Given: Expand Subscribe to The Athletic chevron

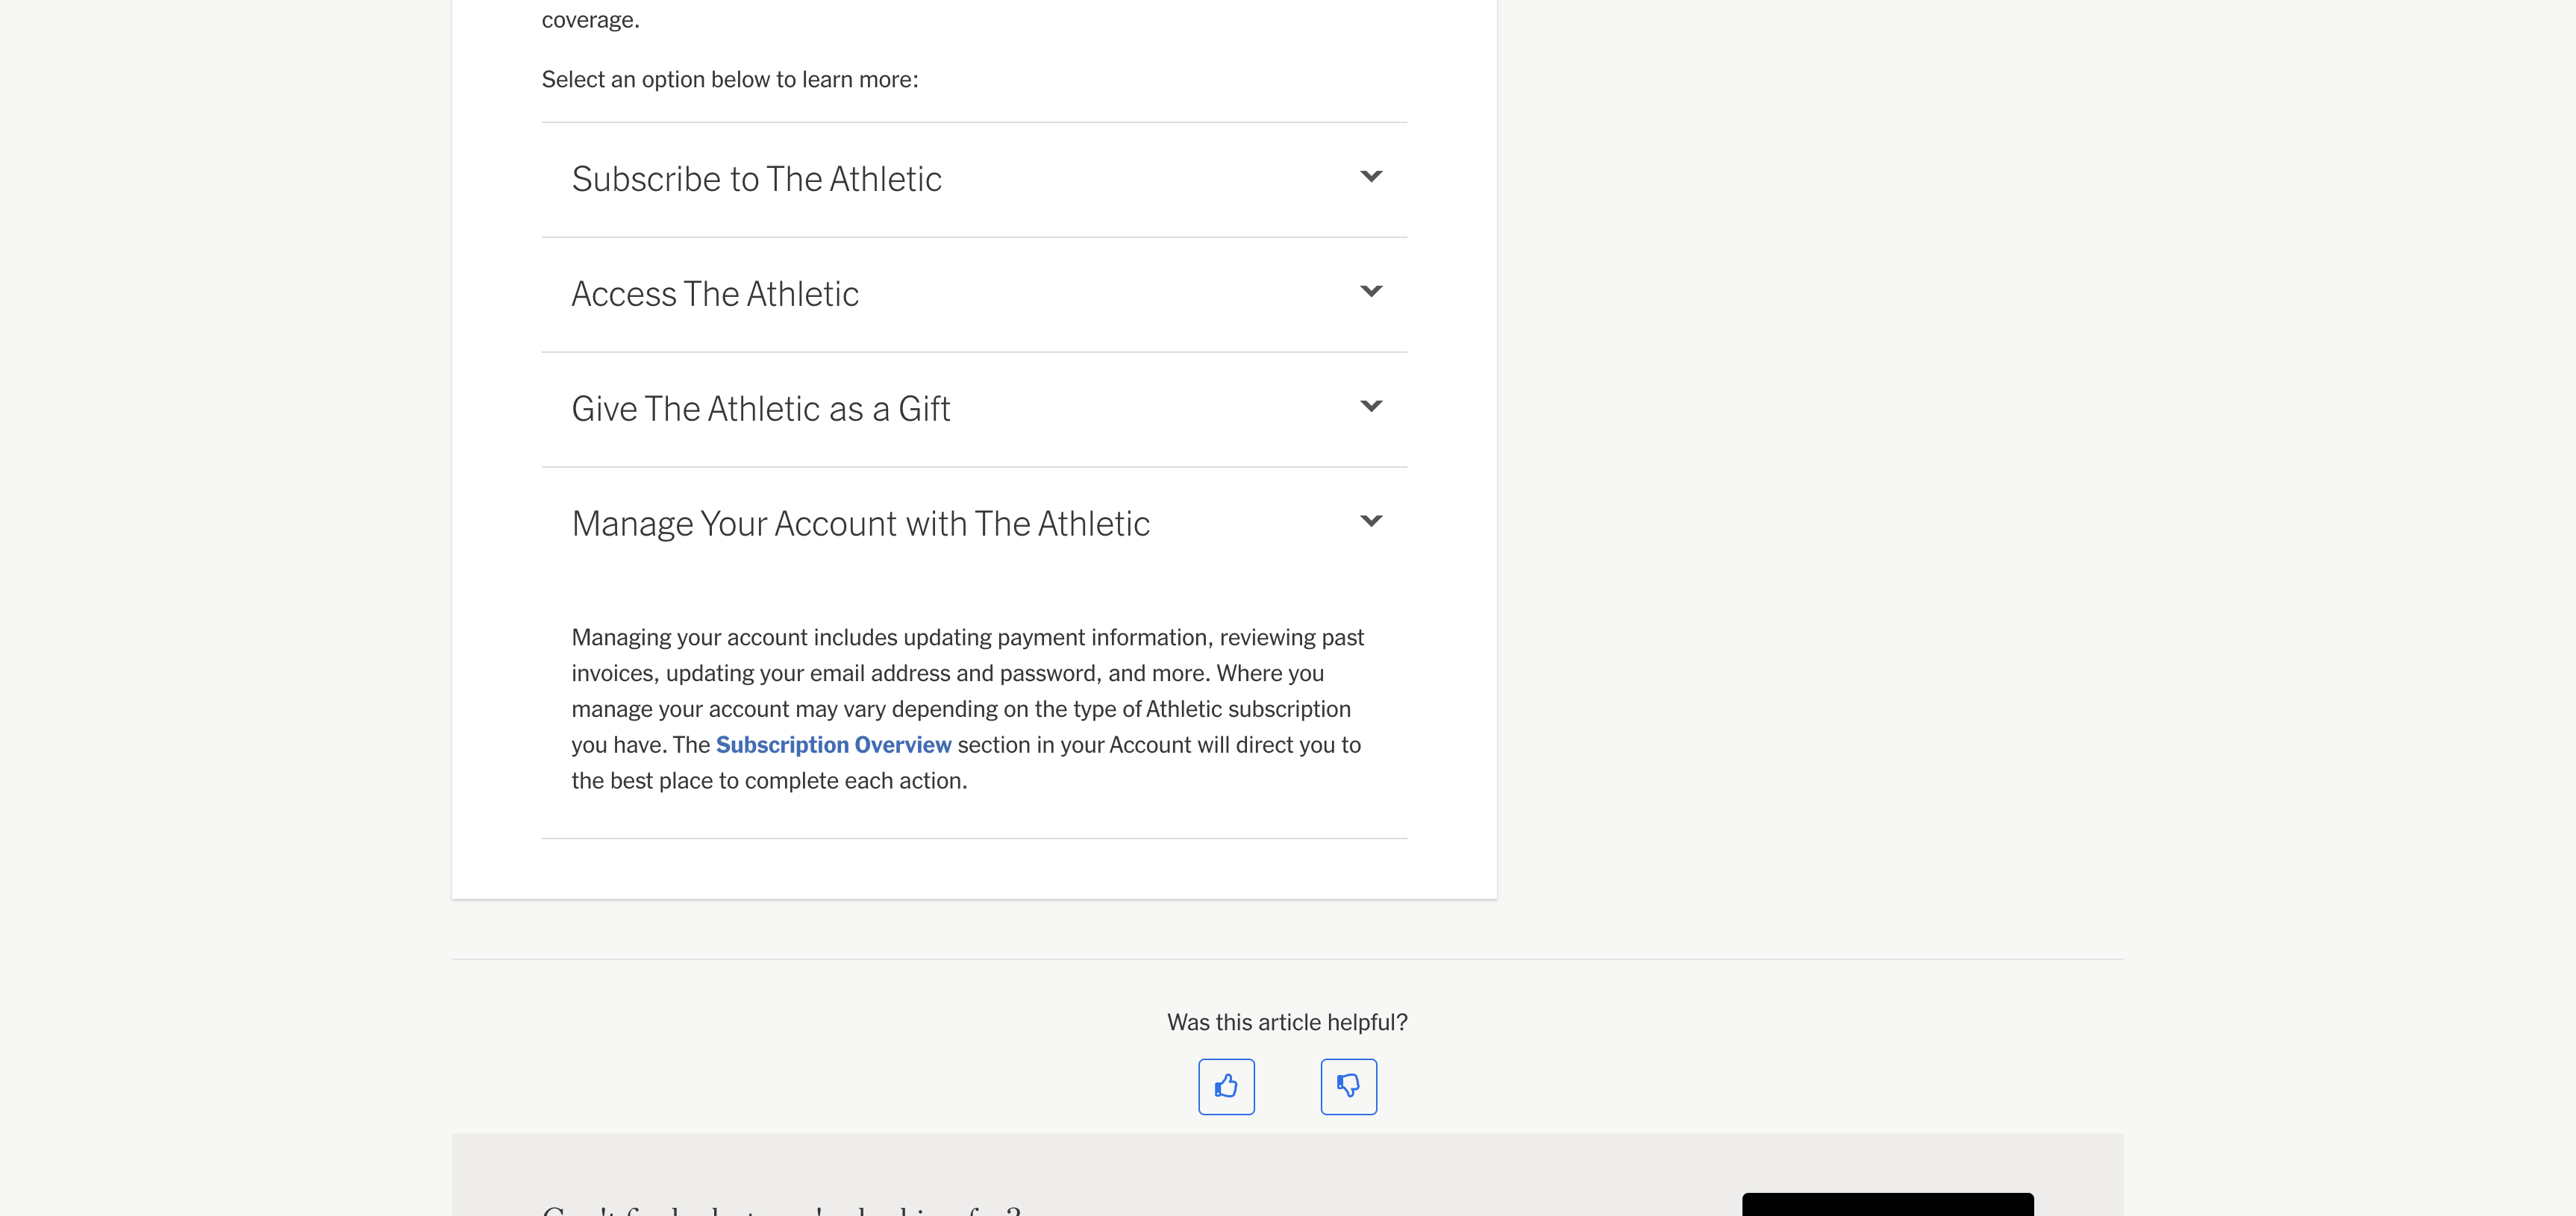Looking at the screenshot, I should (1371, 176).
